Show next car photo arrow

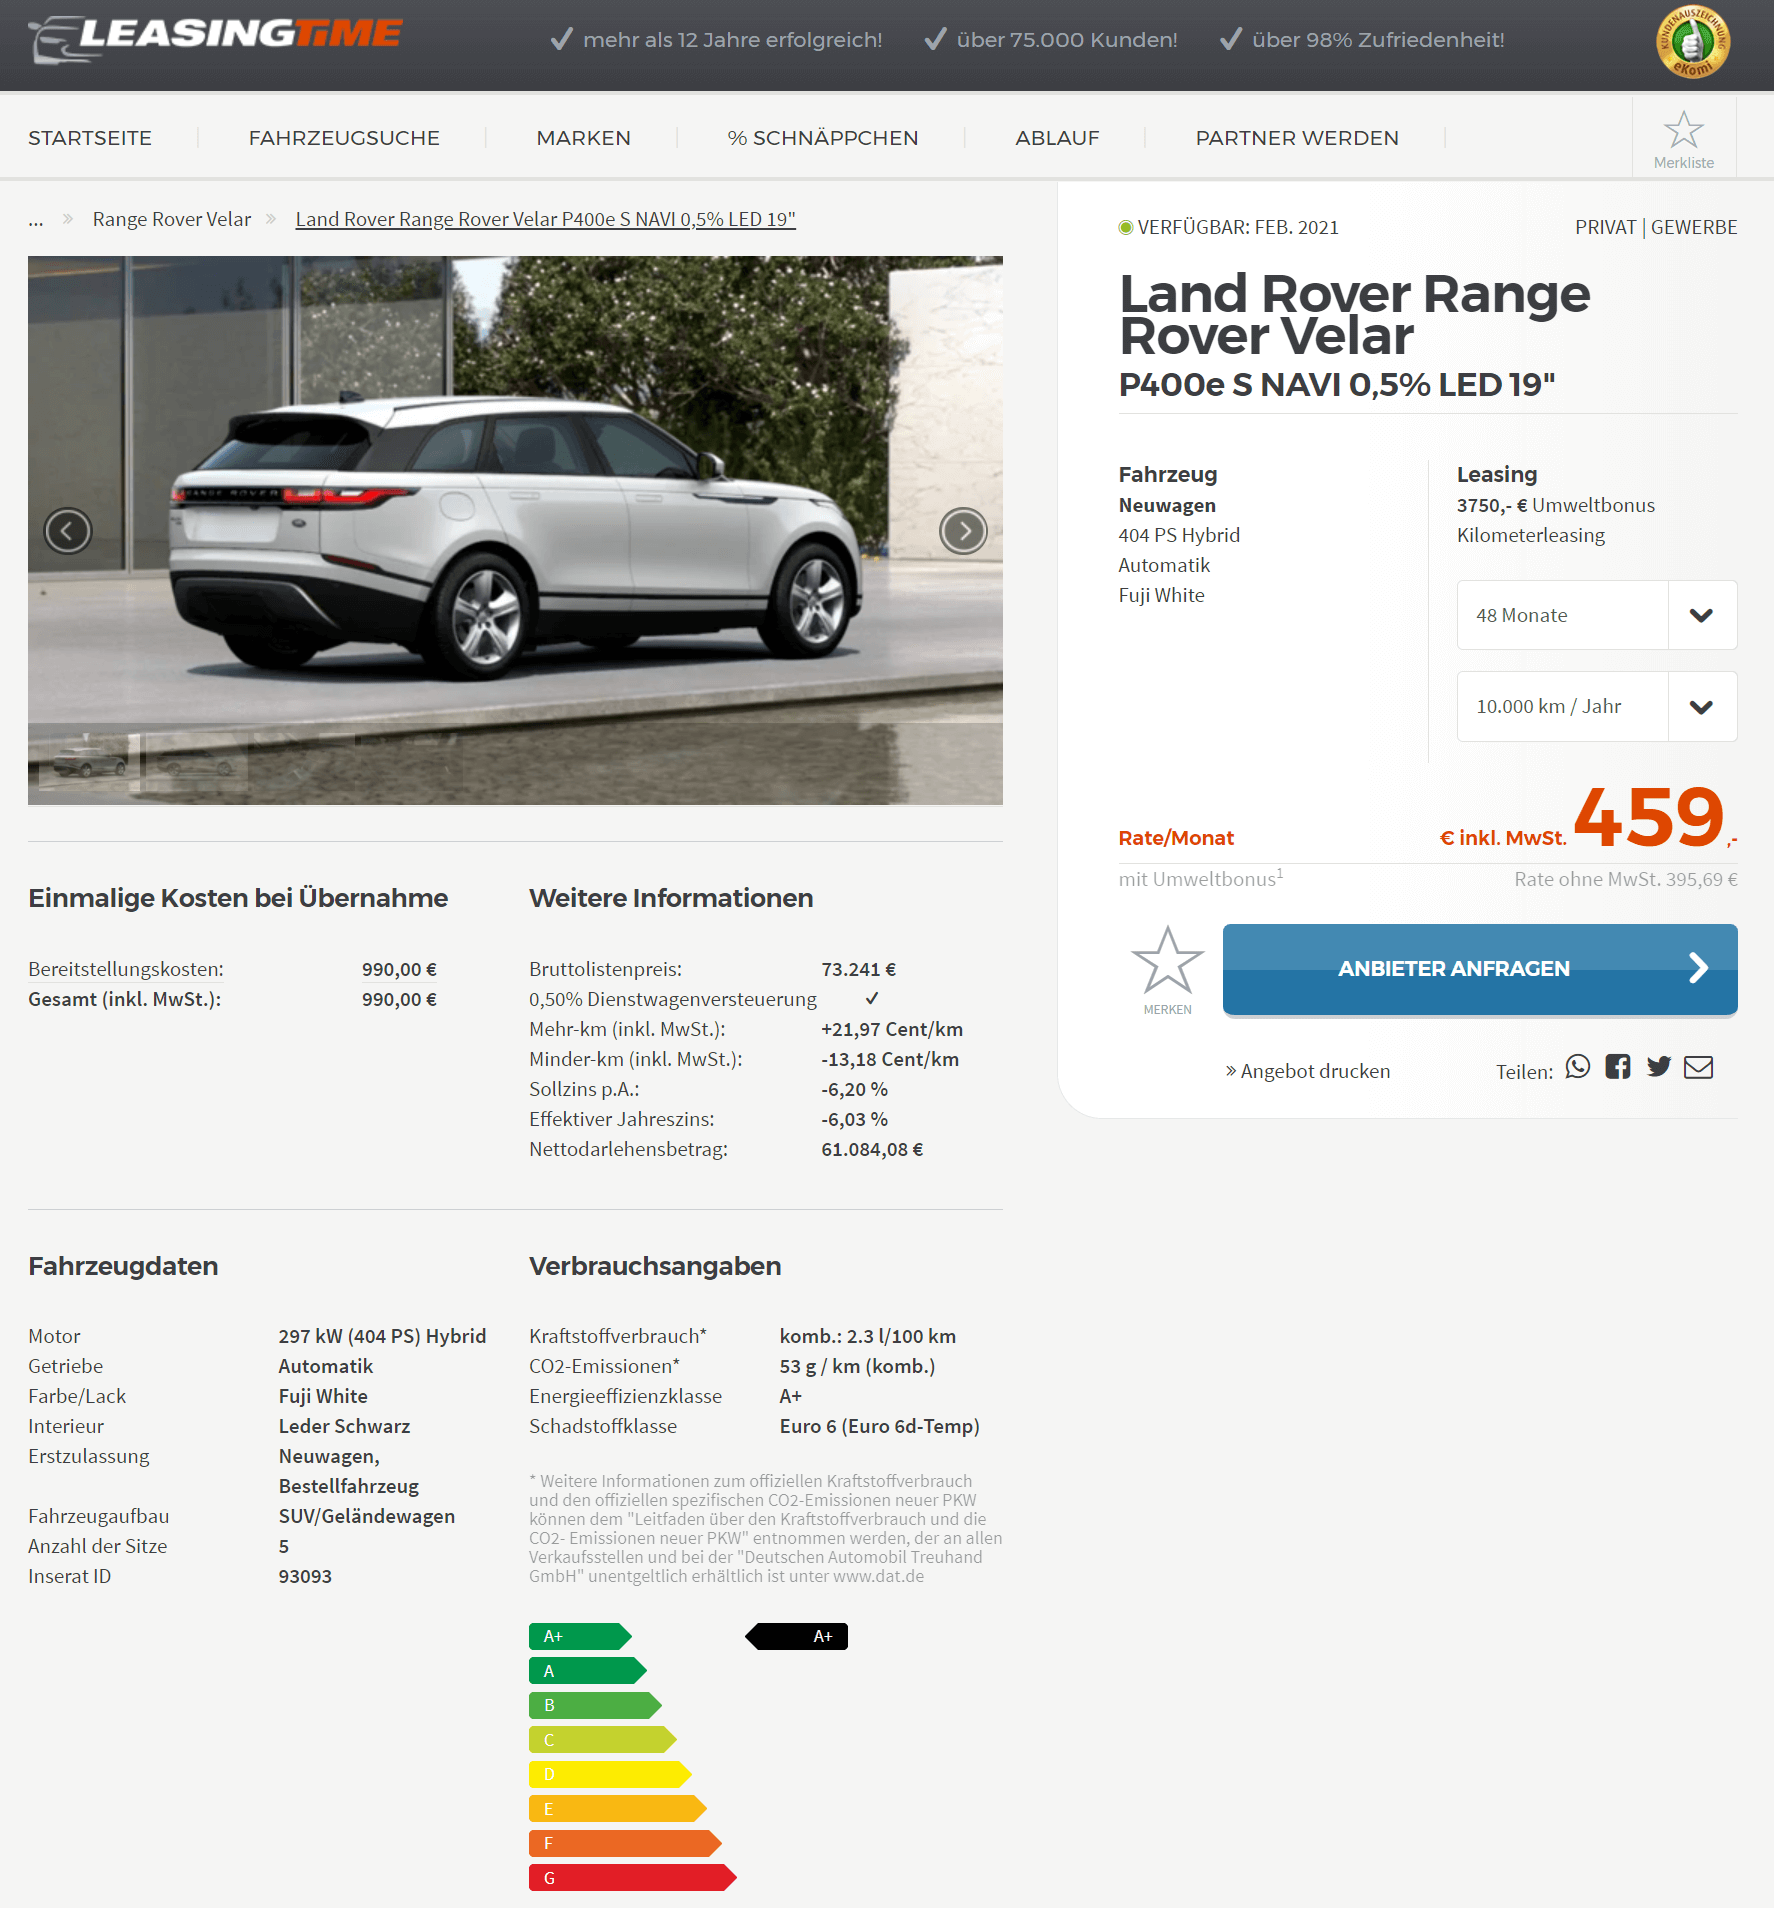963,530
